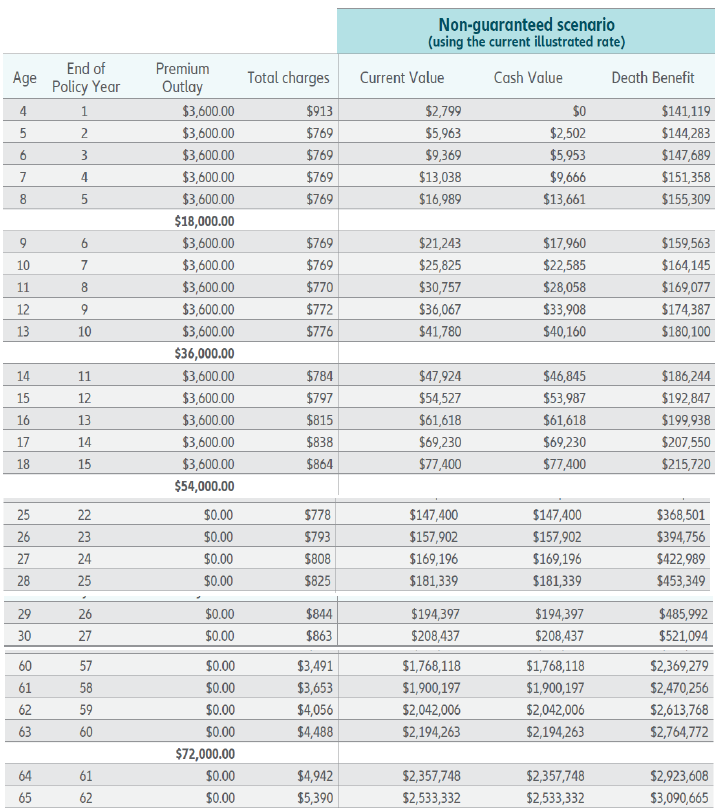Select death benefit $141,119 cell

(x=686, y=111)
